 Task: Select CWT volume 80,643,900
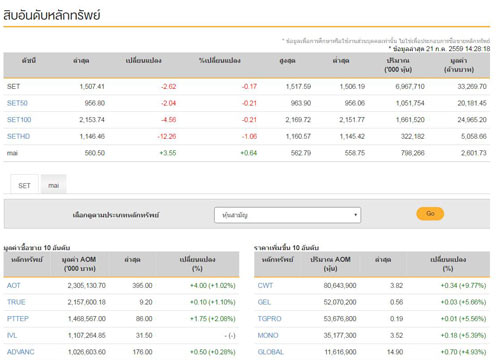pos(340,285)
